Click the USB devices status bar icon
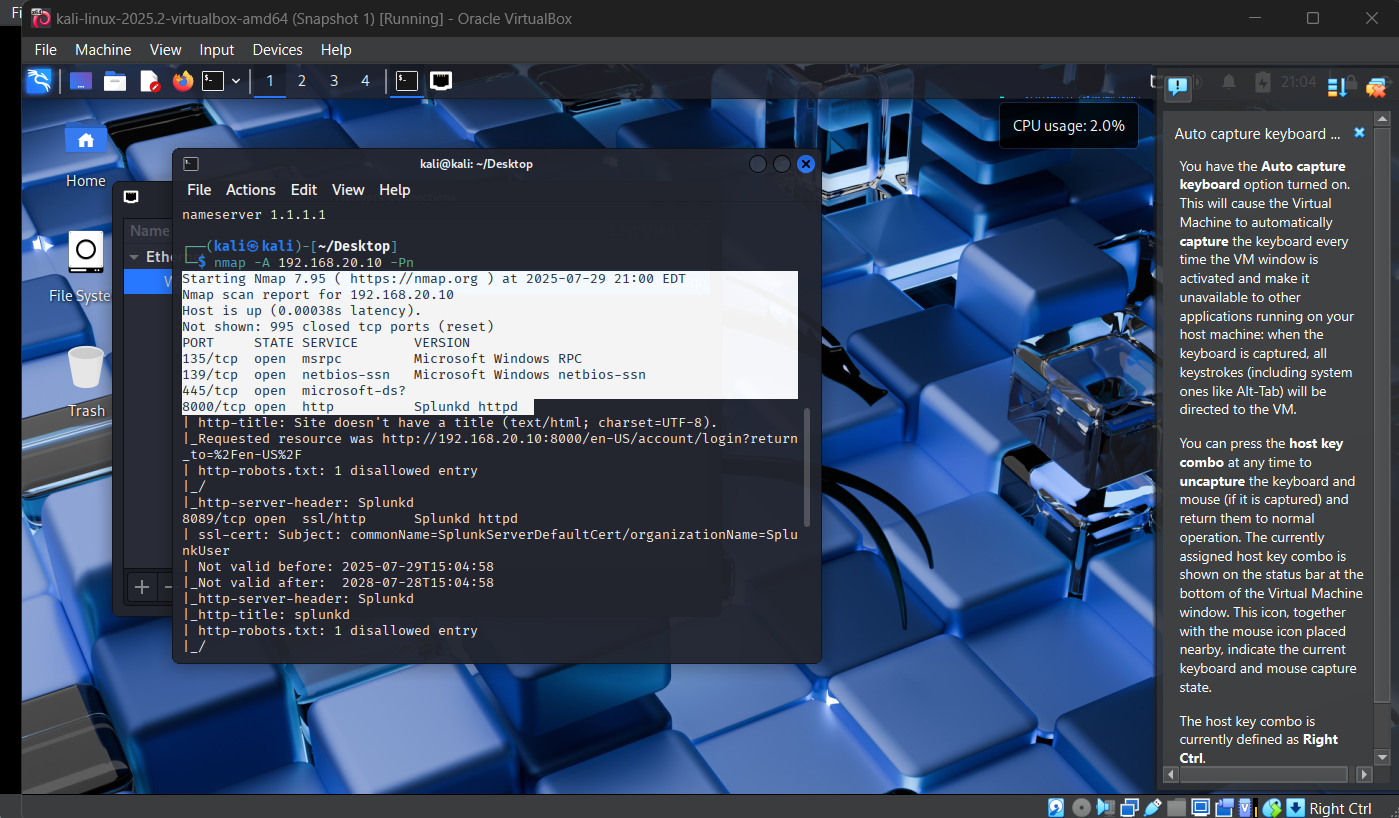Viewport: 1399px width, 818px height. pyautogui.click(x=1153, y=806)
